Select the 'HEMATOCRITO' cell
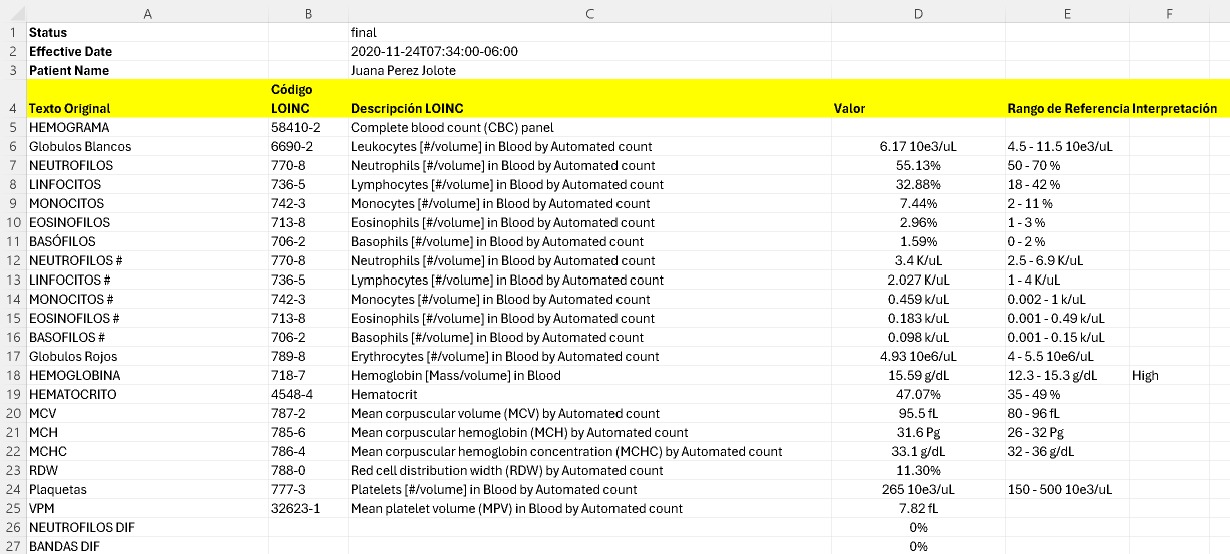 pyautogui.click(x=147, y=395)
